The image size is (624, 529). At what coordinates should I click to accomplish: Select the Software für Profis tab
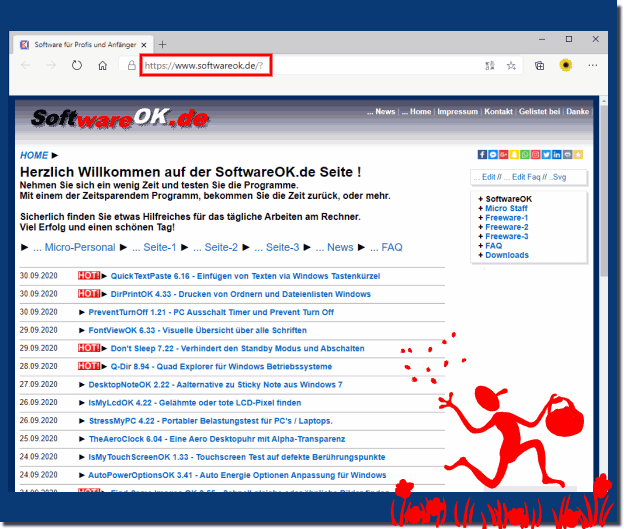pos(84,45)
